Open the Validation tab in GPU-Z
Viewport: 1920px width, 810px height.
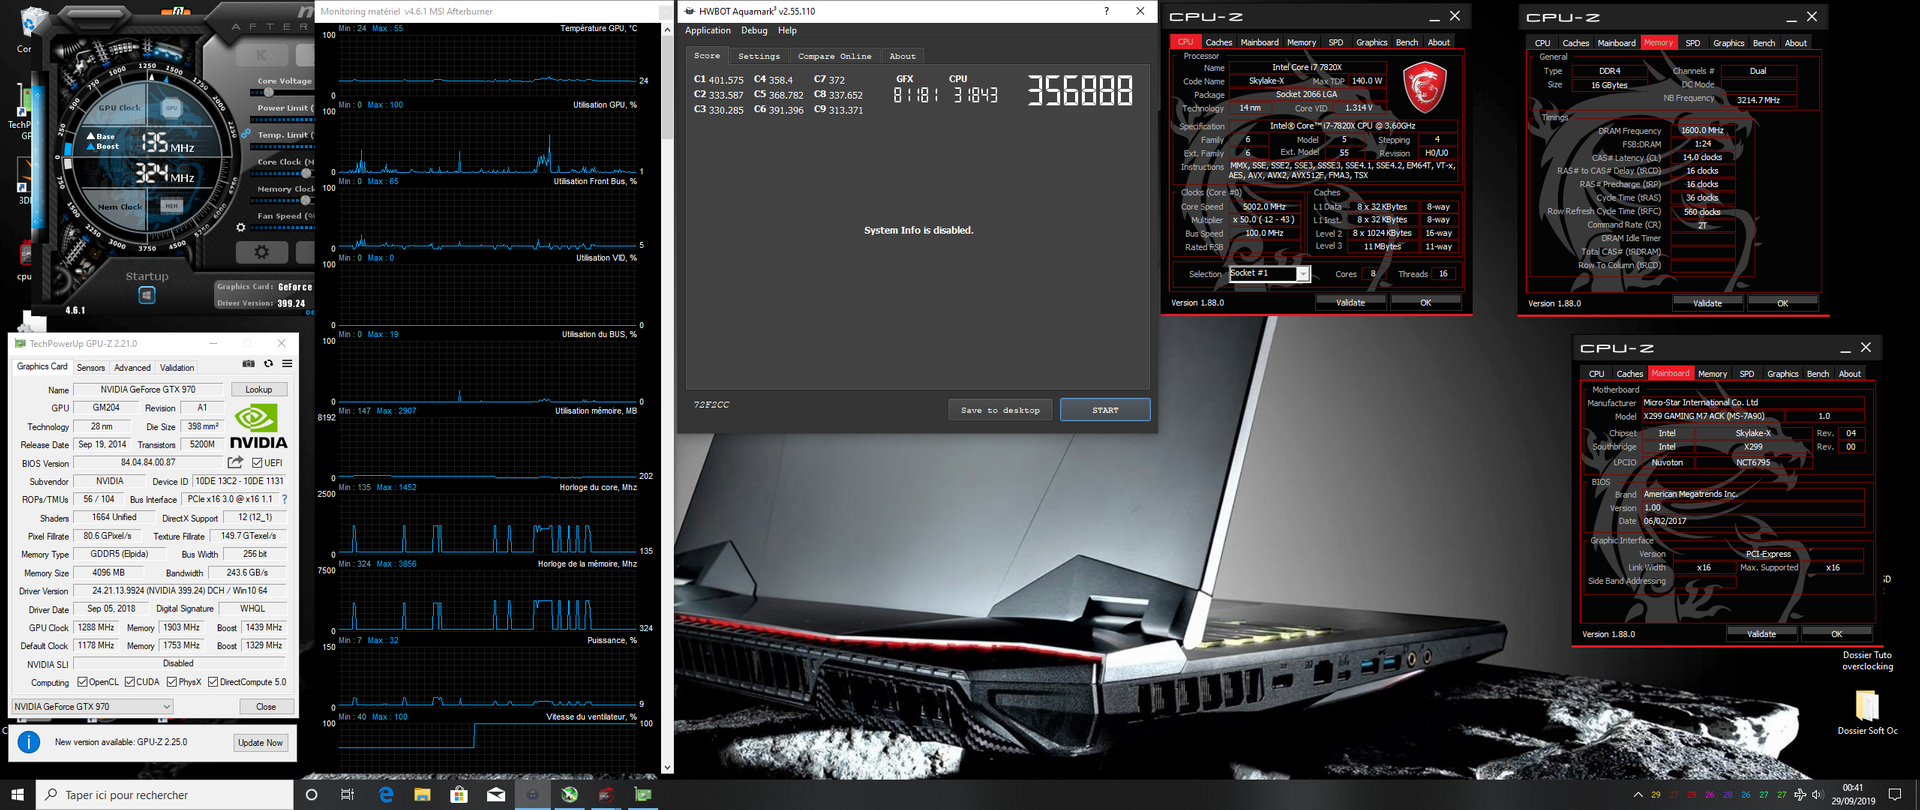(x=177, y=367)
